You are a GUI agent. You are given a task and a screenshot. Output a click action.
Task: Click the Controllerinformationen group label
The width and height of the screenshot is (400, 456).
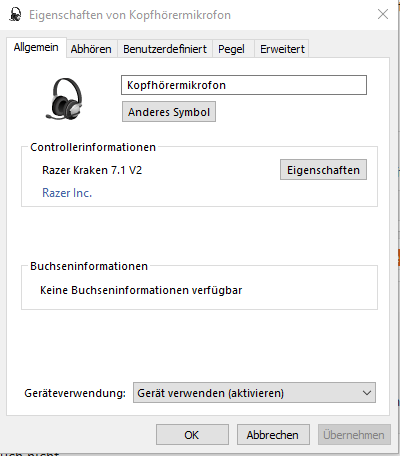[93, 147]
